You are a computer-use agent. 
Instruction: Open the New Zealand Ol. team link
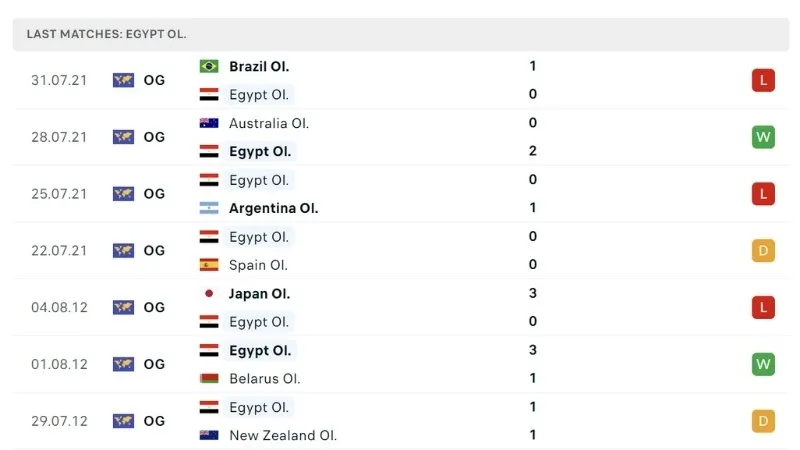[283, 435]
